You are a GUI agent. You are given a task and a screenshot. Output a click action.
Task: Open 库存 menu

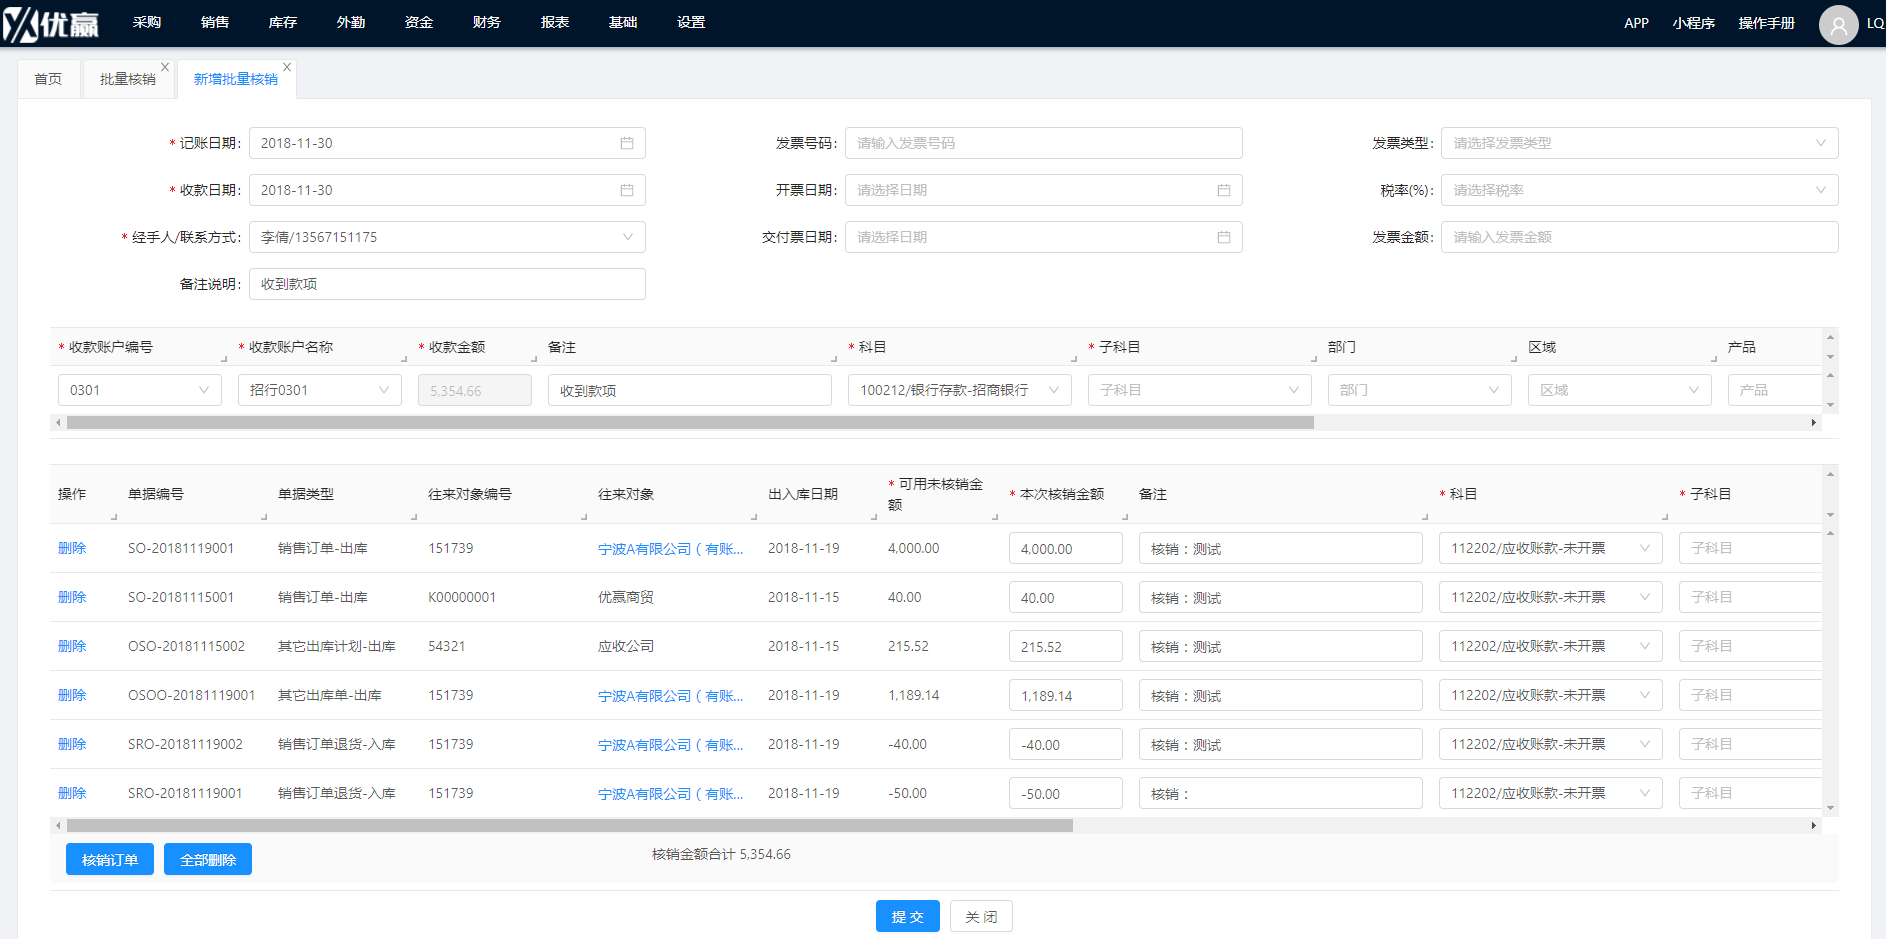point(283,22)
